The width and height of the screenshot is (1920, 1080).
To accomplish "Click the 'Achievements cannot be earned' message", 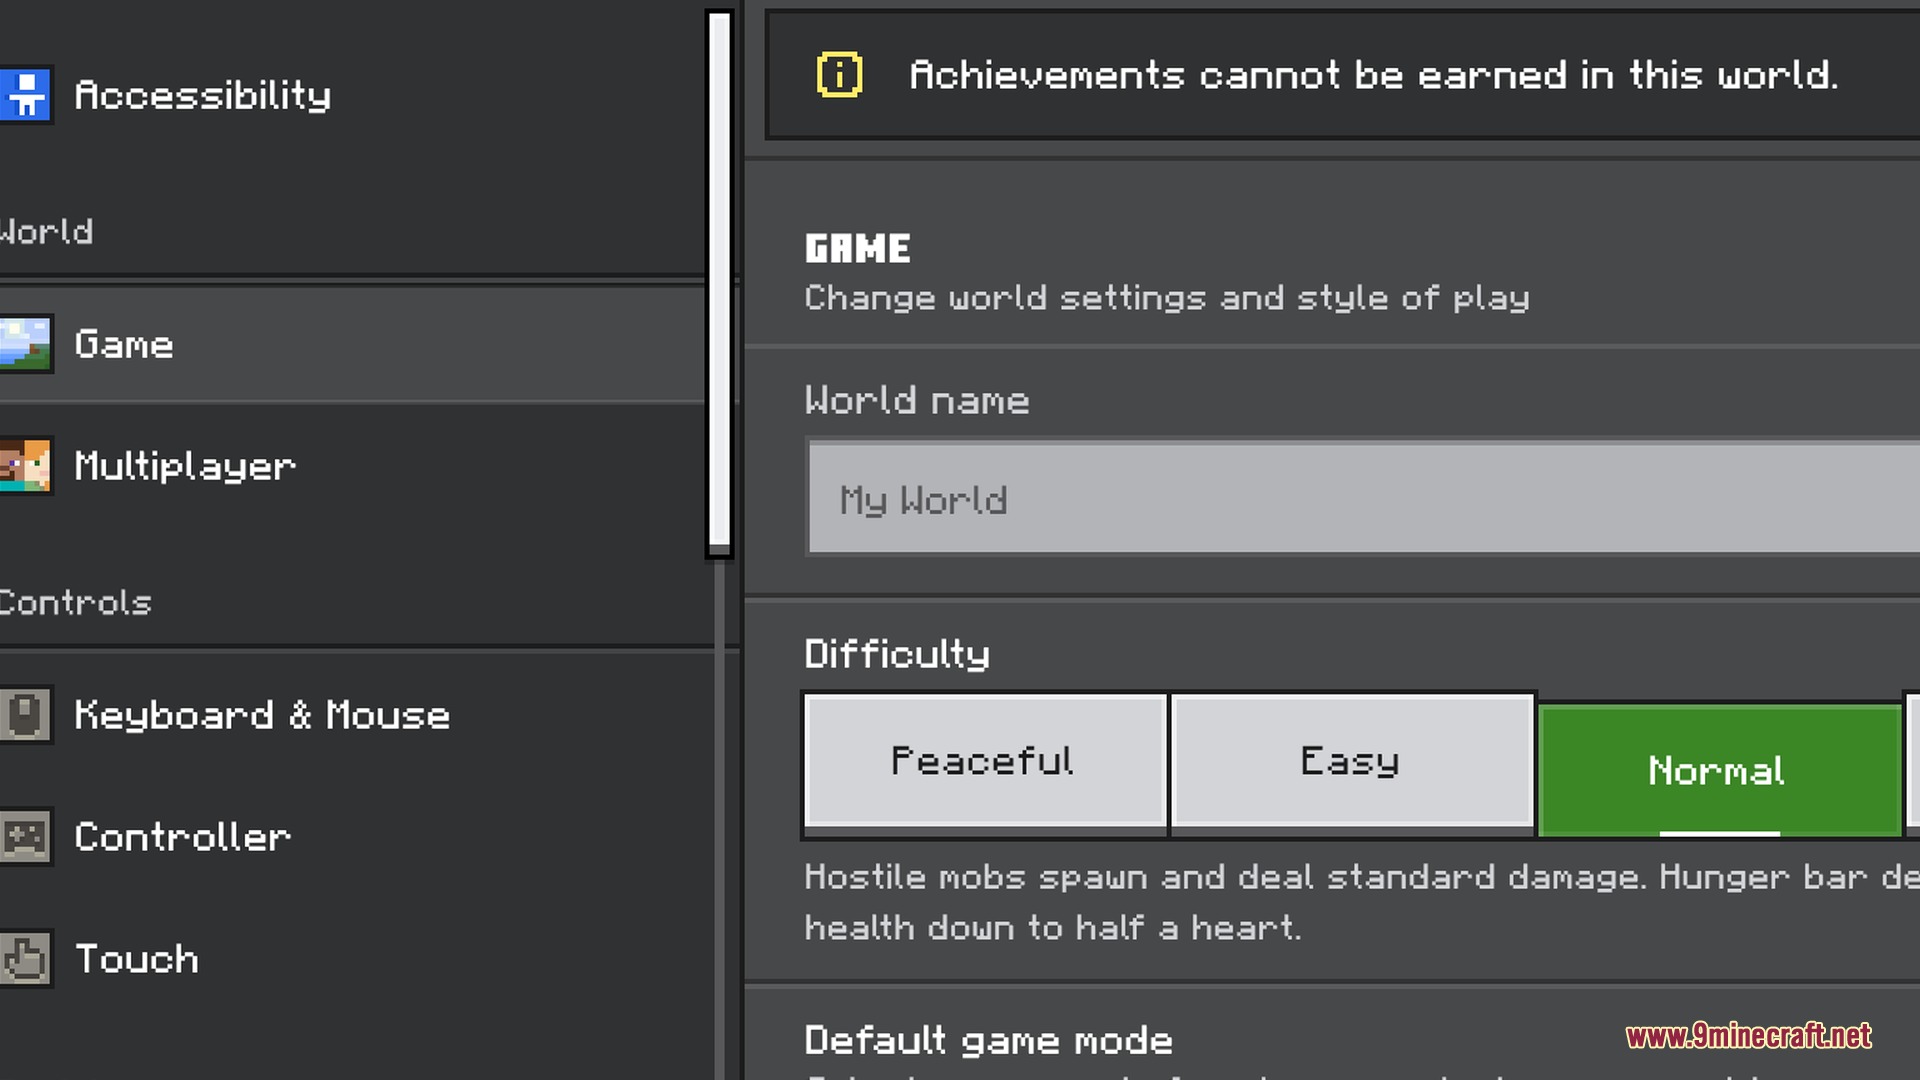I will [x=1373, y=75].
